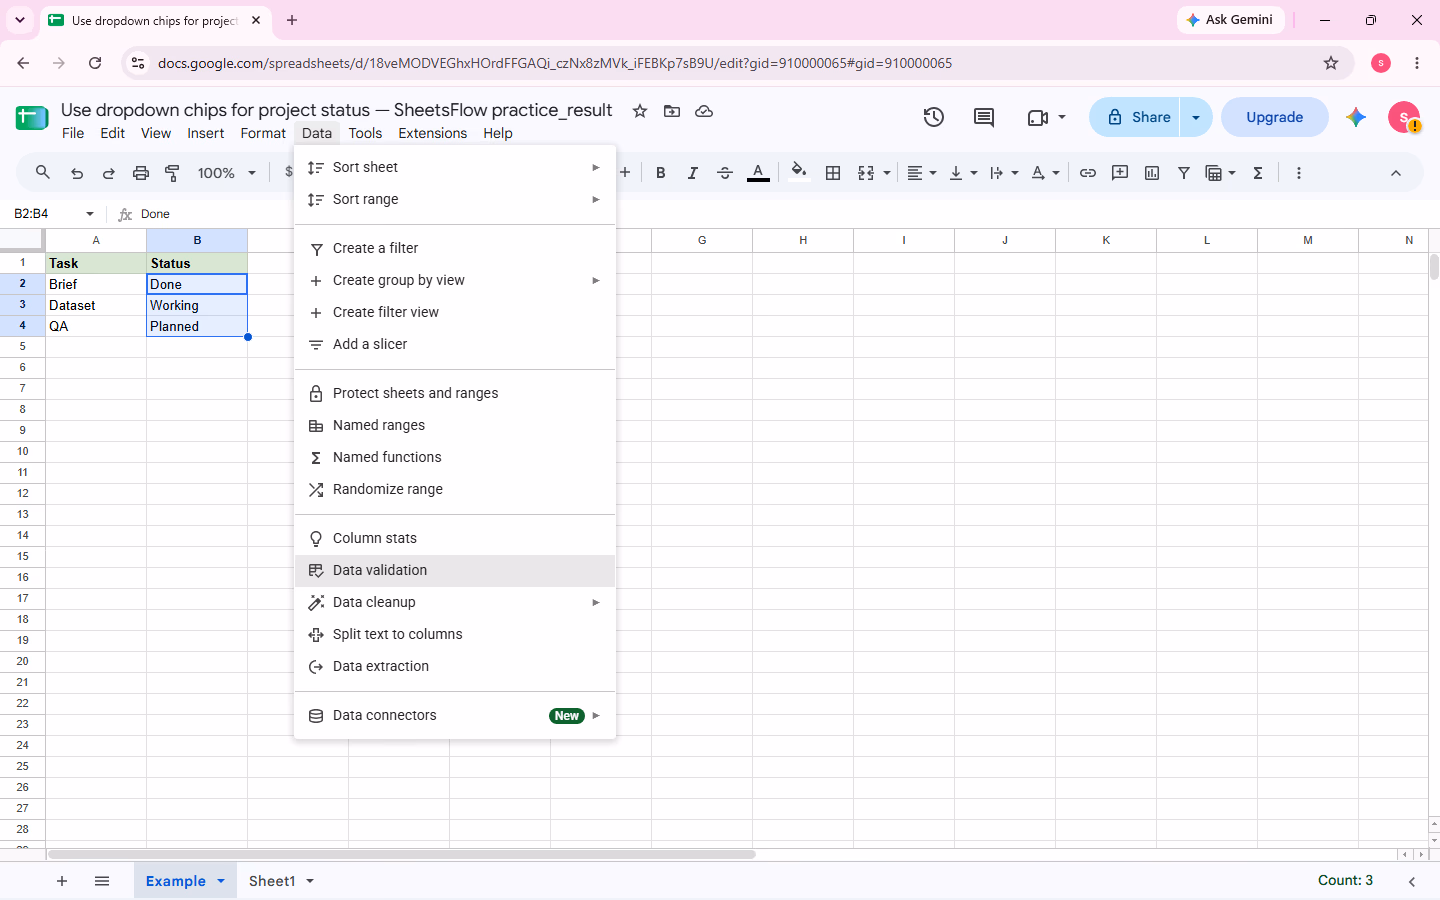
Task: Expand the Sort sheet submenu
Action: [455, 167]
